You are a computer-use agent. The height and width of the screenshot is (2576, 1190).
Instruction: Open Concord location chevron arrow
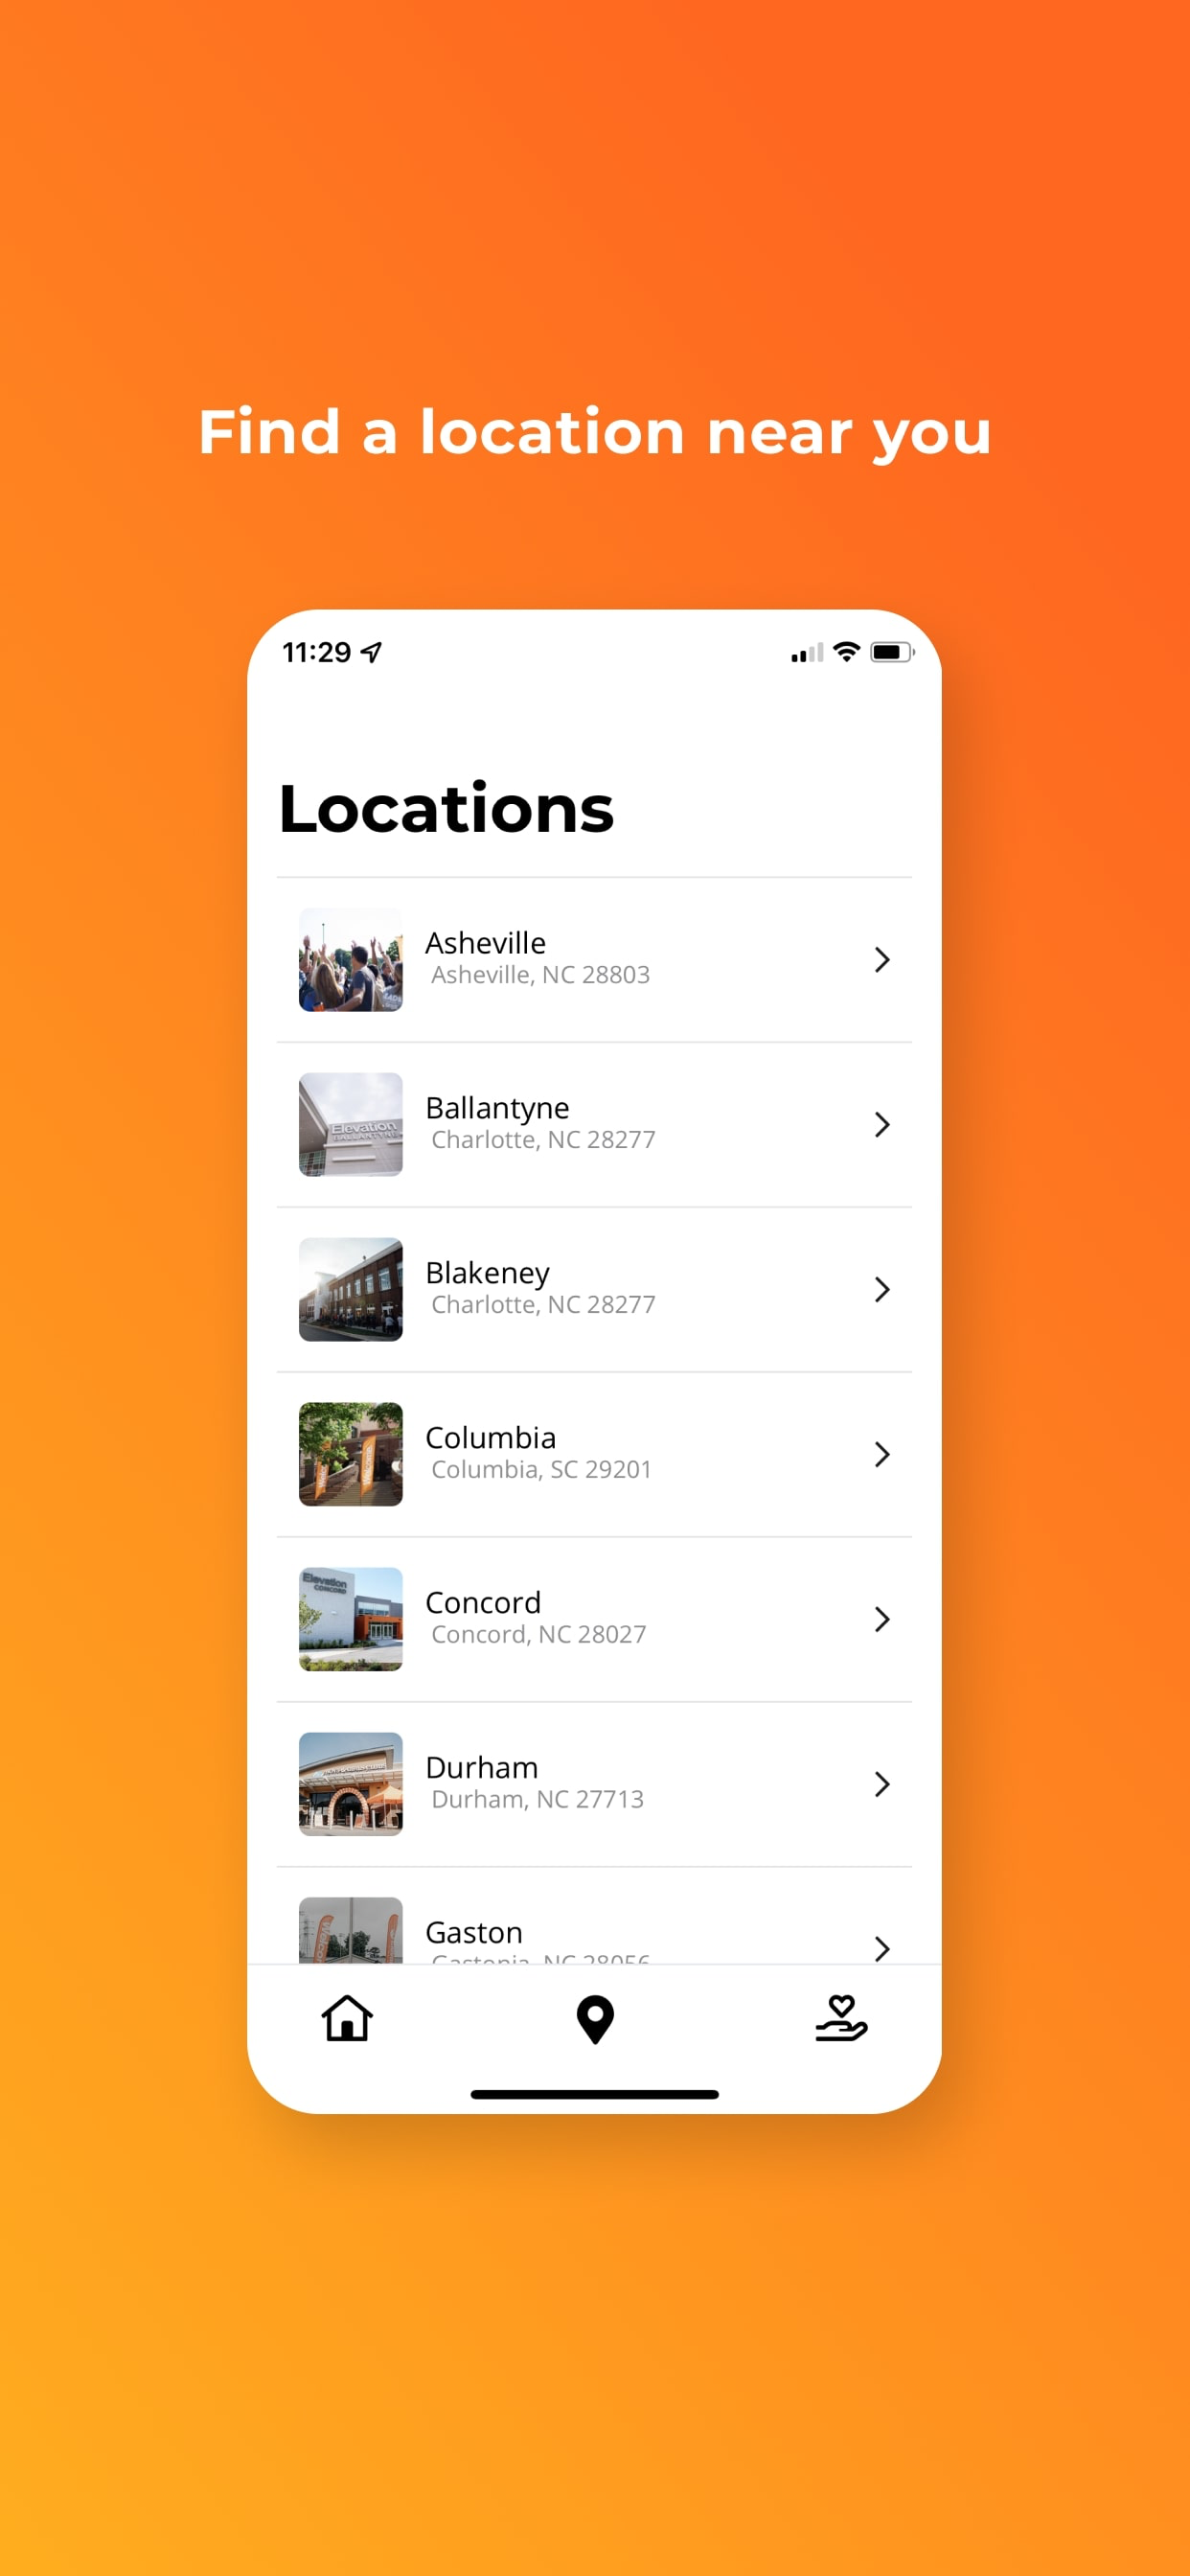tap(881, 1620)
